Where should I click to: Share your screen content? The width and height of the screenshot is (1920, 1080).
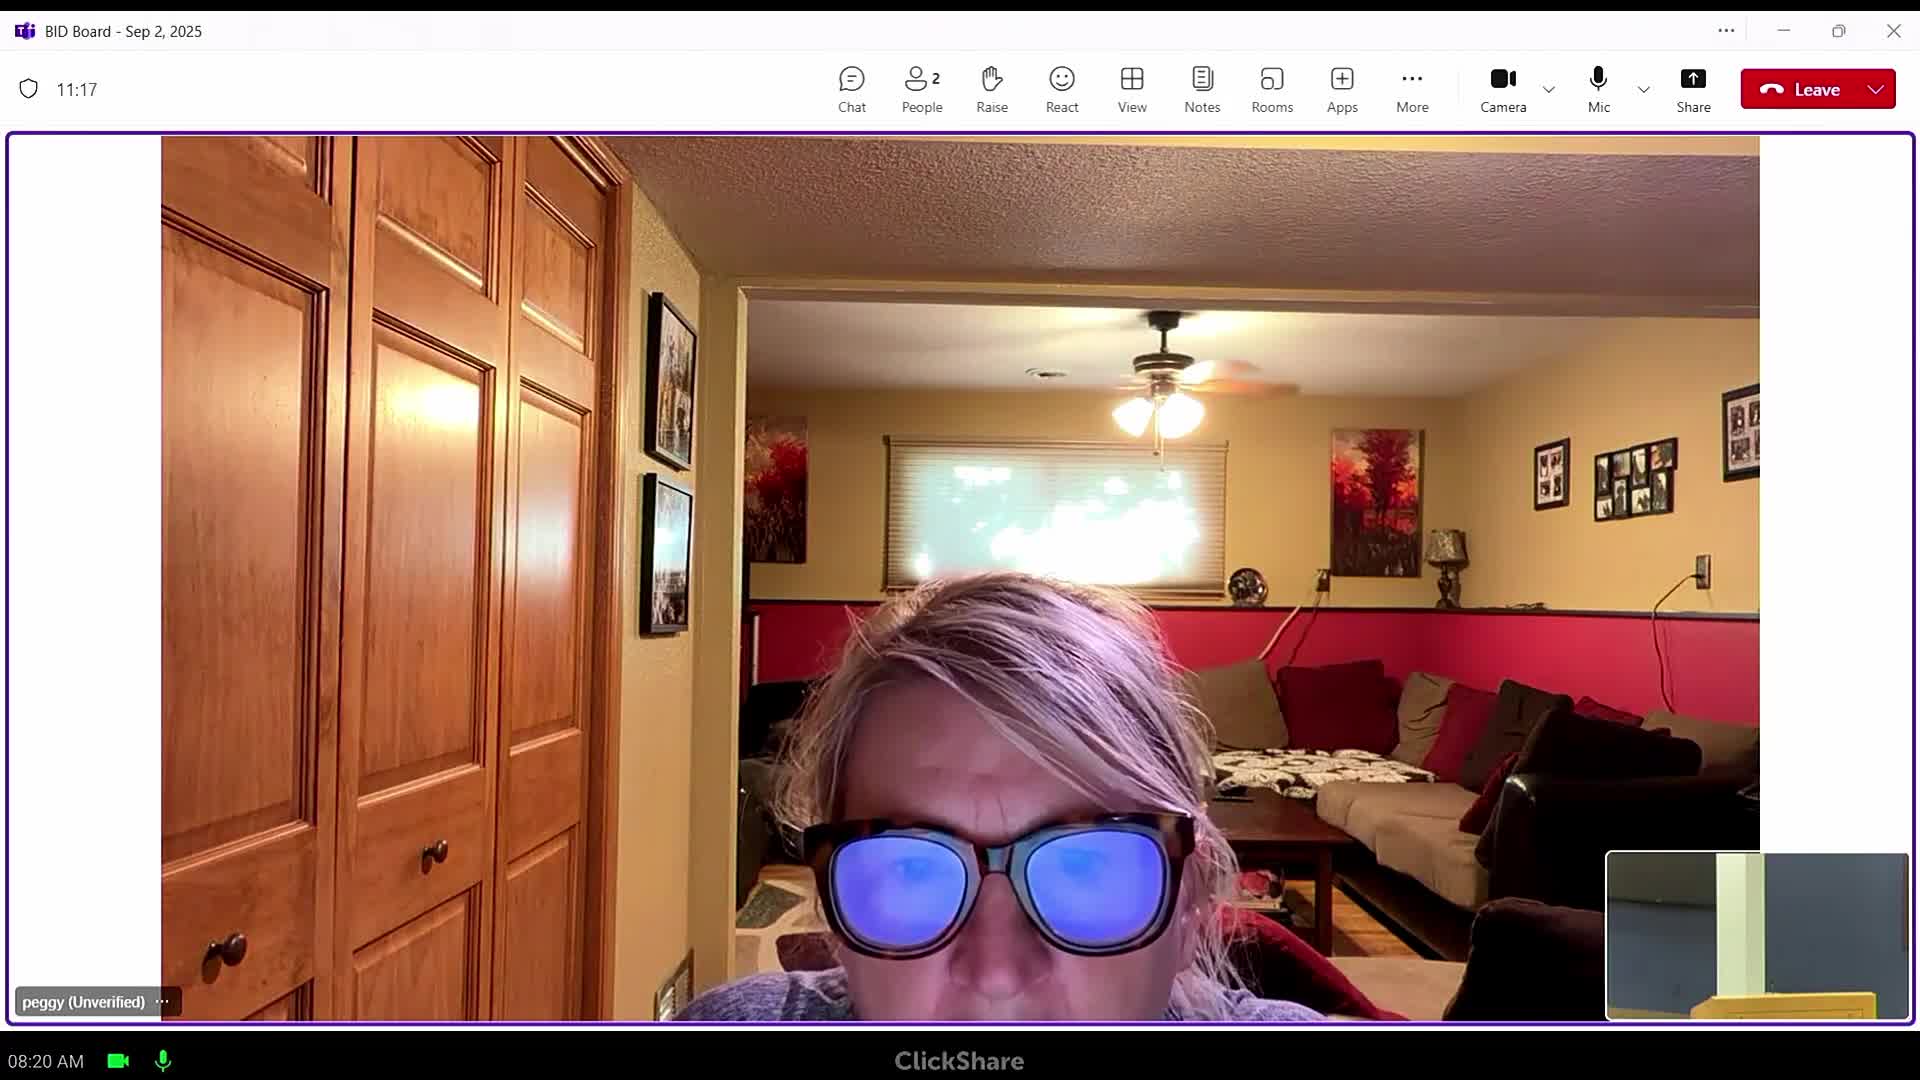(x=1692, y=89)
